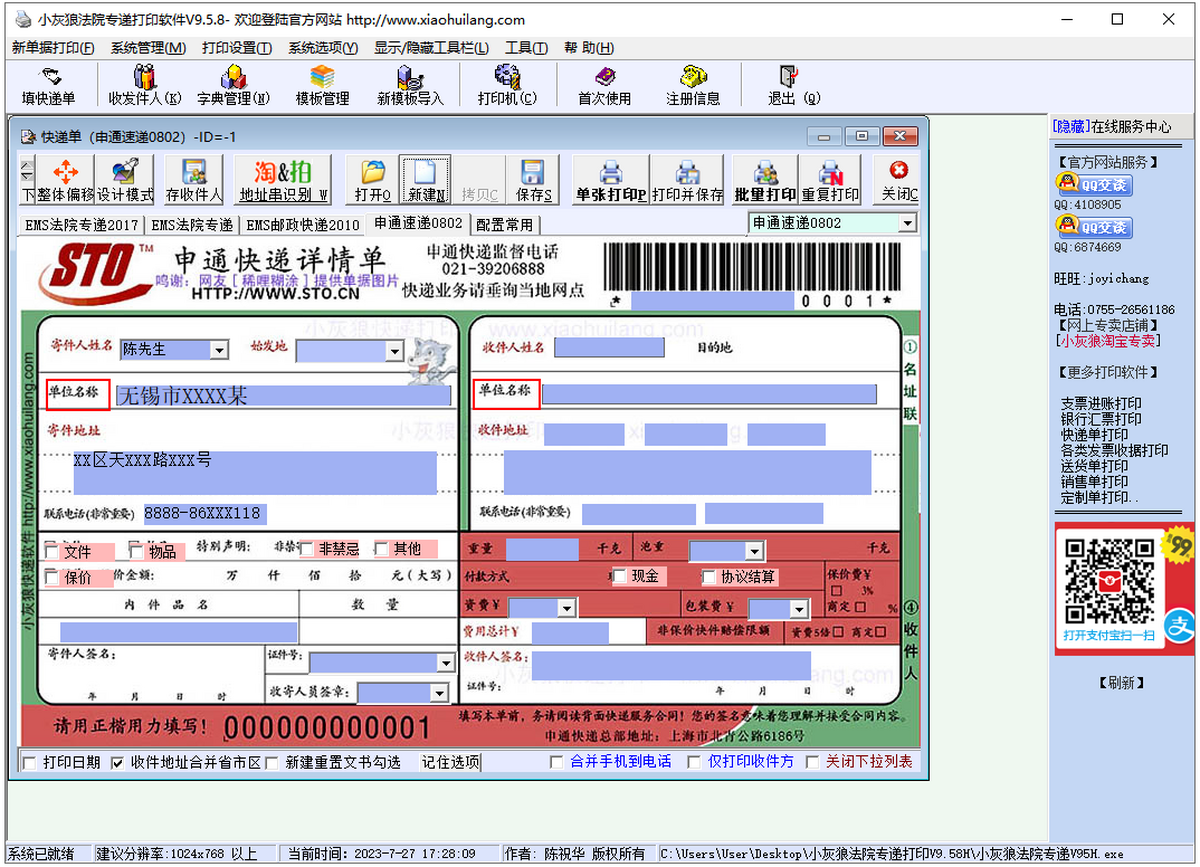
Task: Create new form with 新建N
Action: 425,181
